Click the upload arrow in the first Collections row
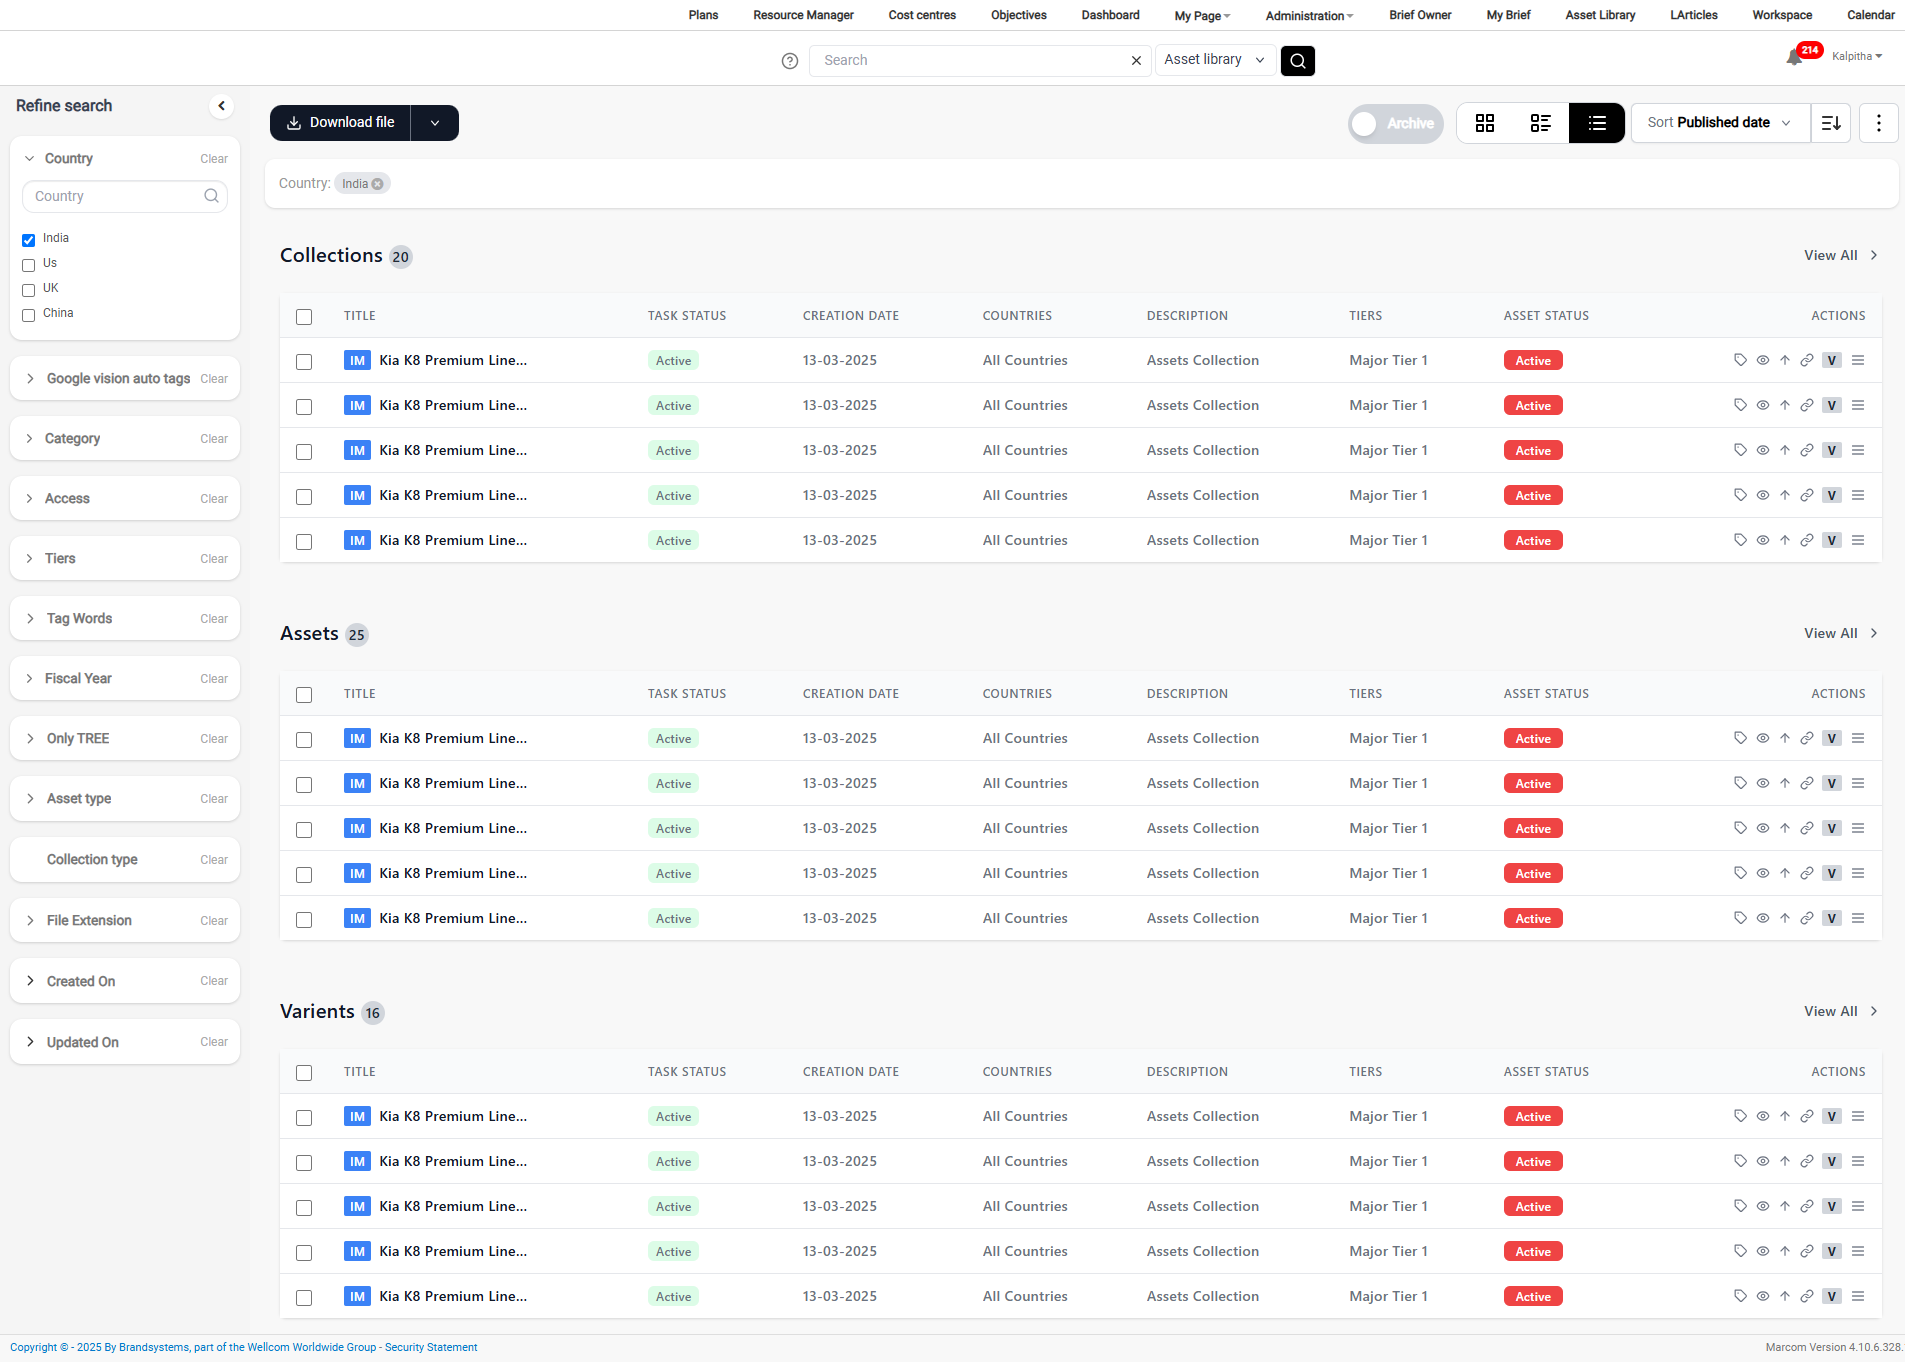This screenshot has height=1362, width=1905. click(1785, 360)
